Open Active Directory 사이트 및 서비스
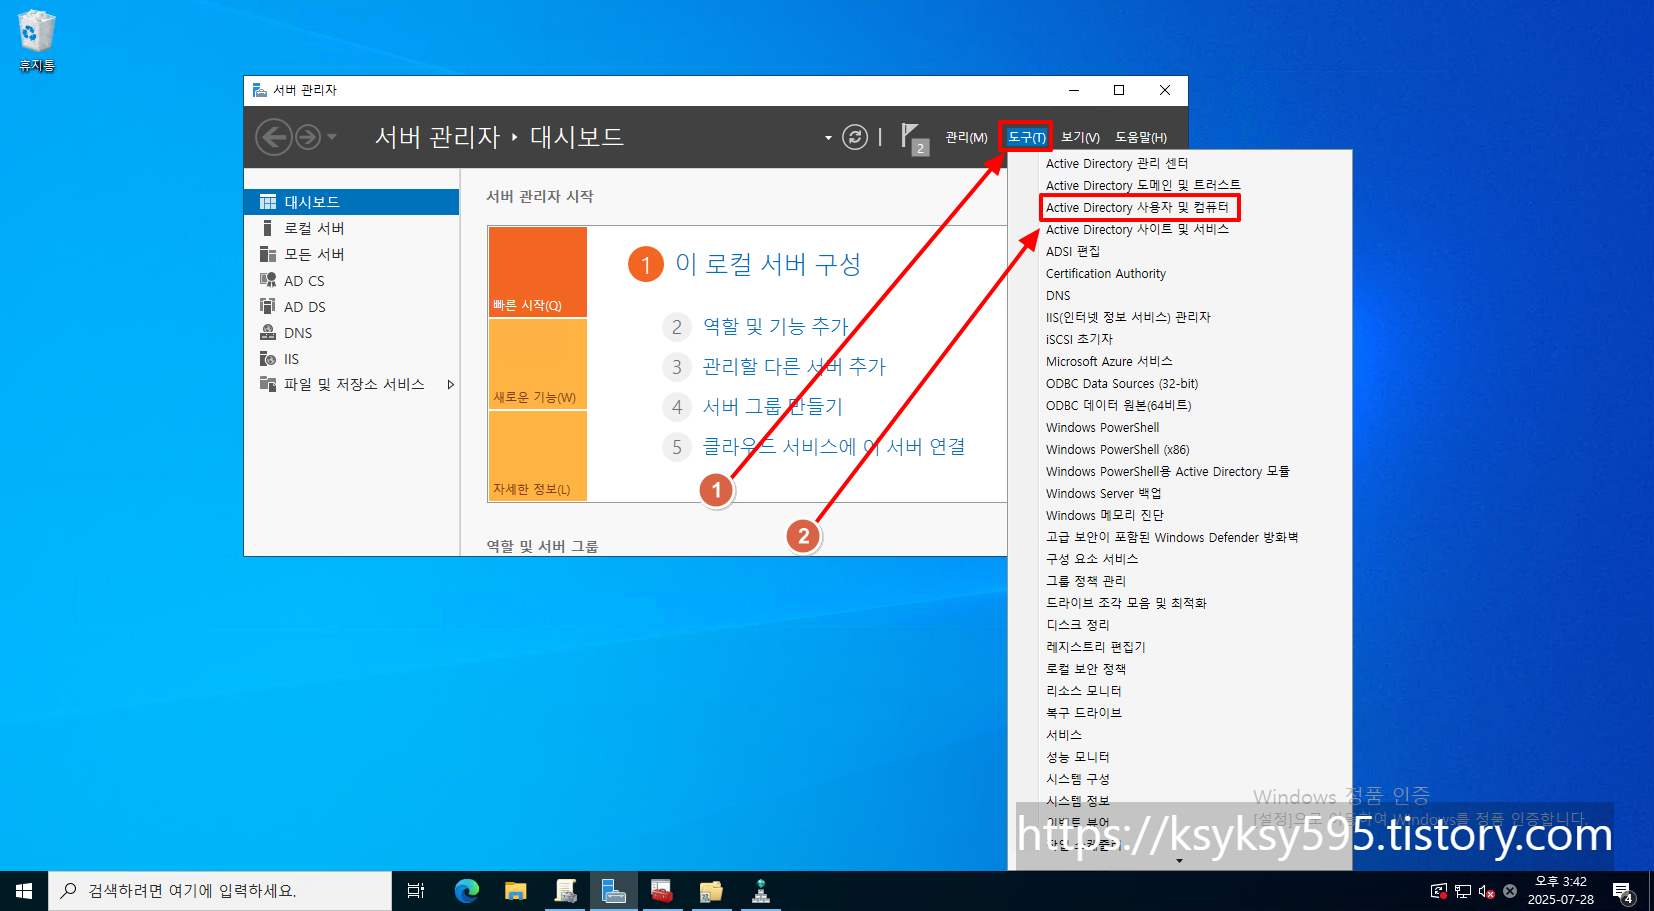 click(x=1137, y=229)
